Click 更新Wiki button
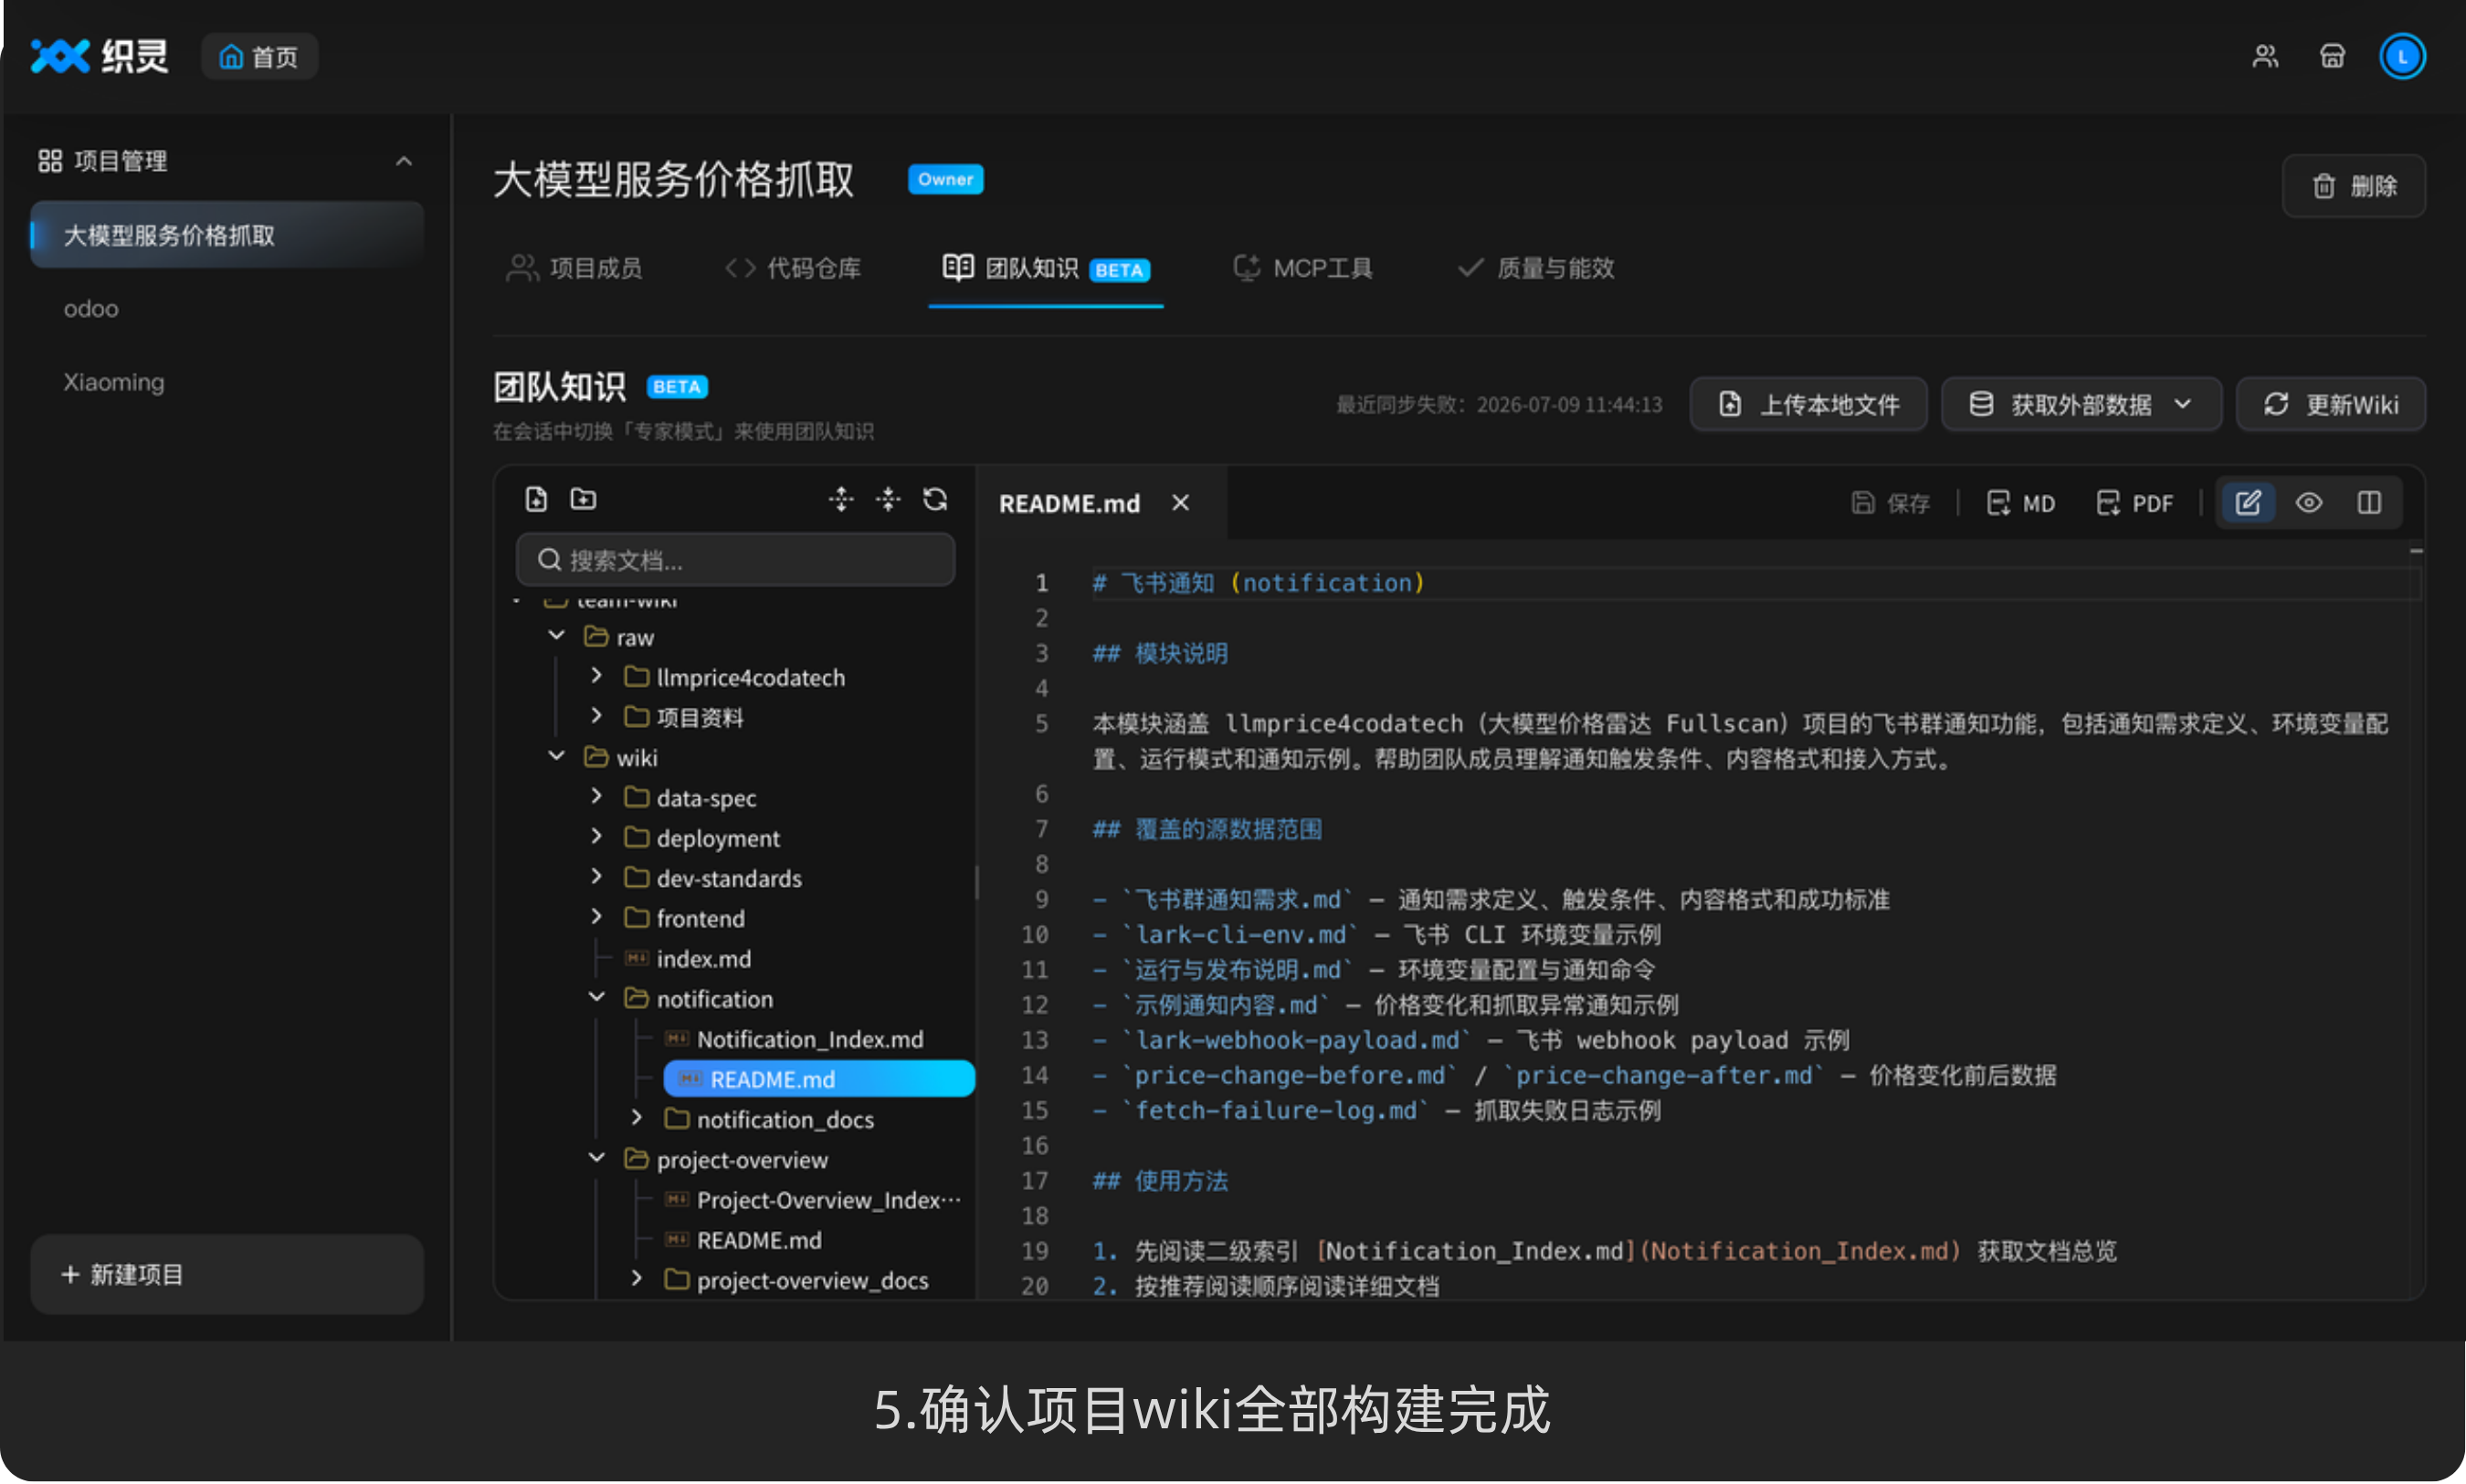The image size is (2466, 1484). point(2331,404)
